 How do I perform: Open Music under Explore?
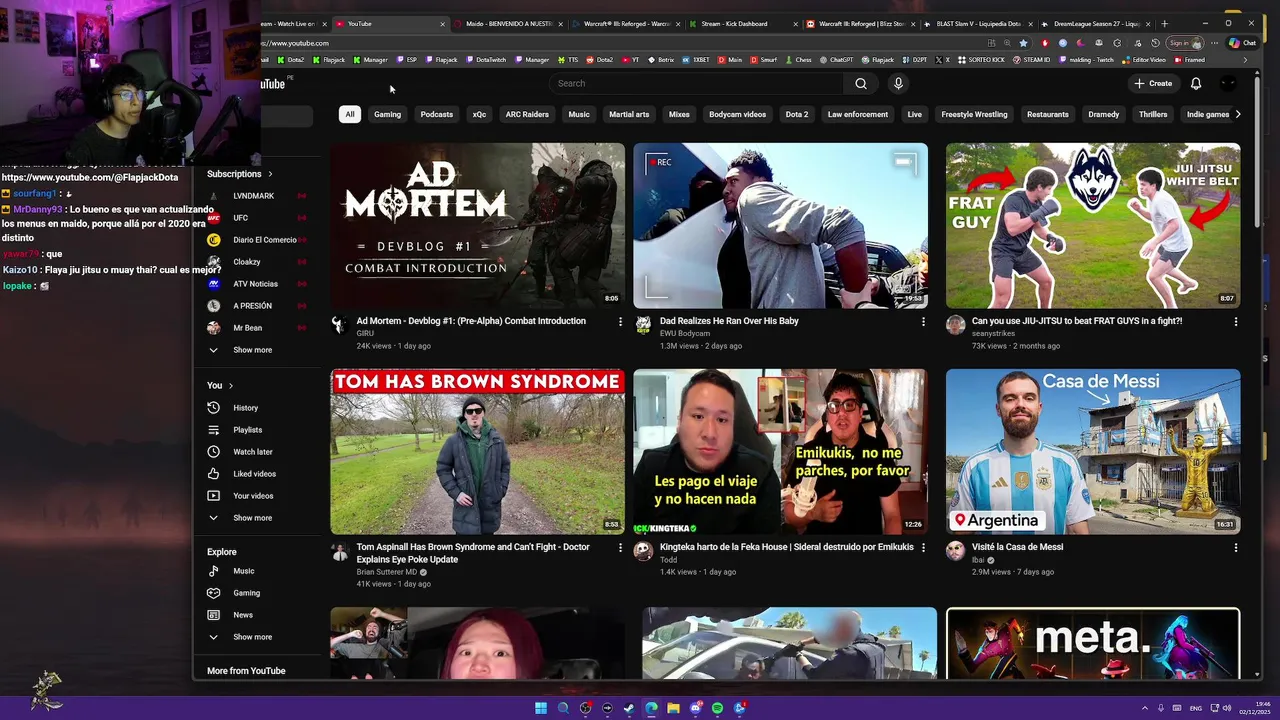(243, 571)
